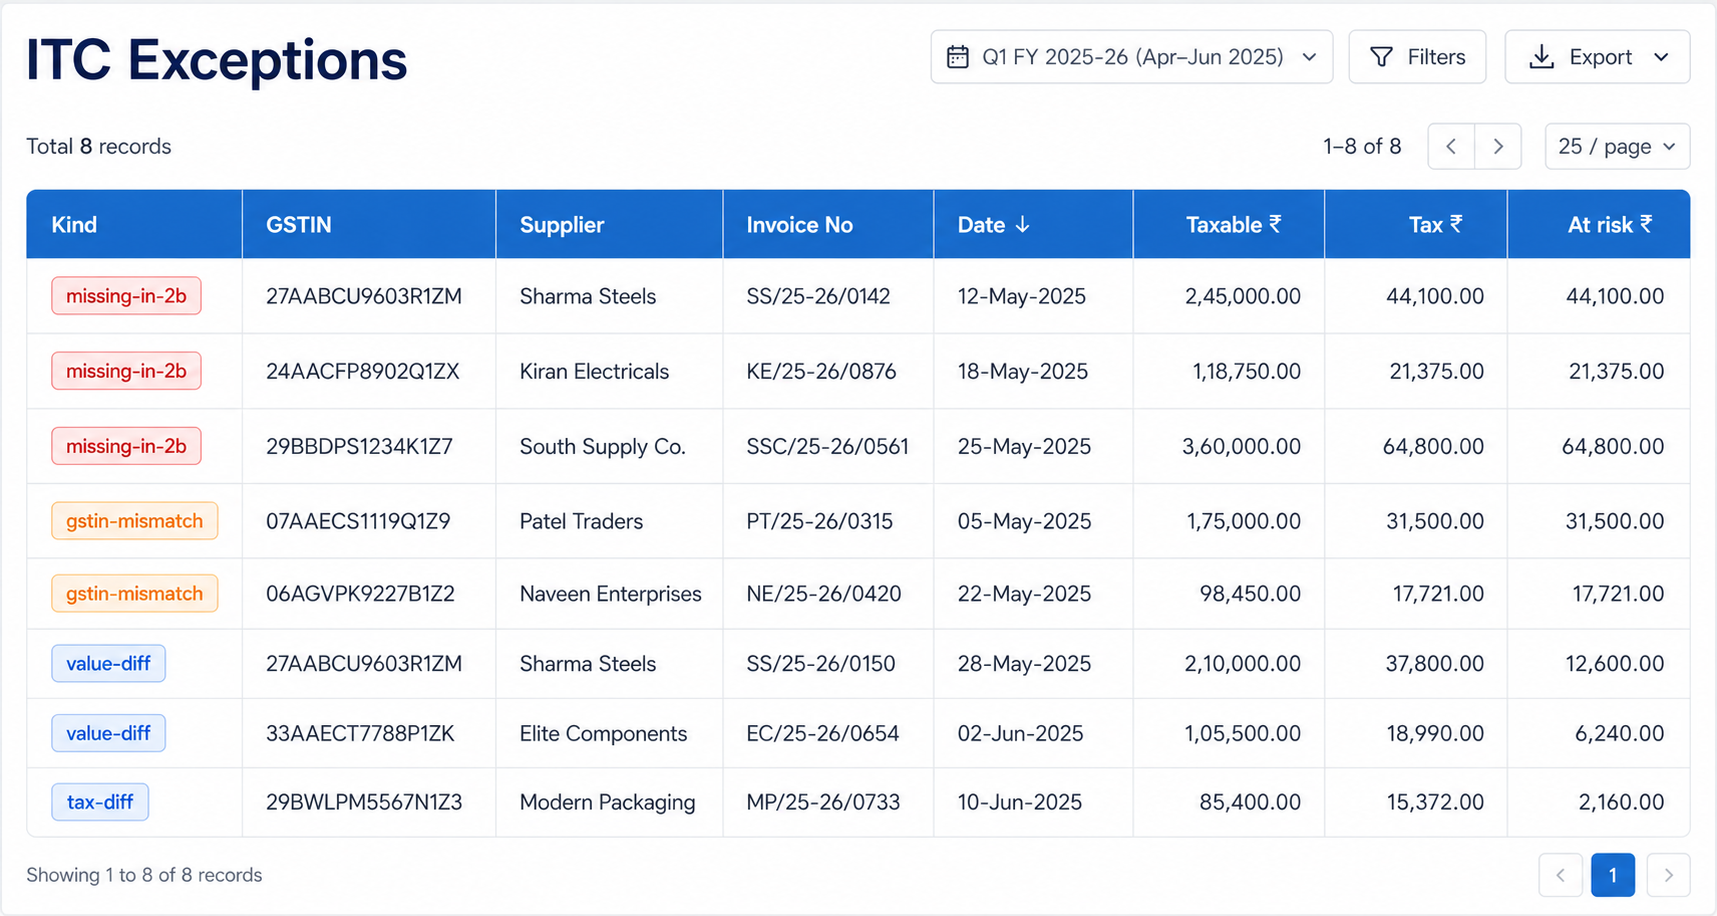Click the bottom previous page arrow
This screenshot has height=916, width=1717.
1561,875
